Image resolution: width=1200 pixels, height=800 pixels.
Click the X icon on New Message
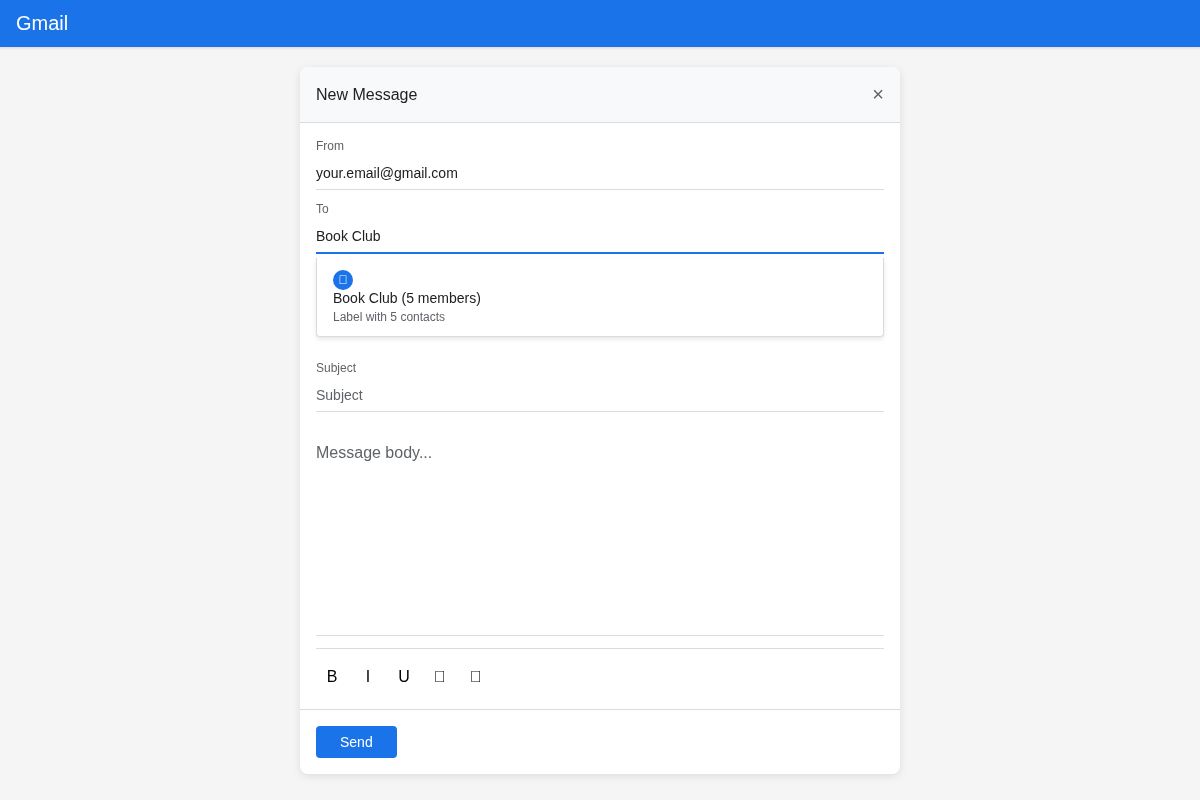tap(878, 94)
